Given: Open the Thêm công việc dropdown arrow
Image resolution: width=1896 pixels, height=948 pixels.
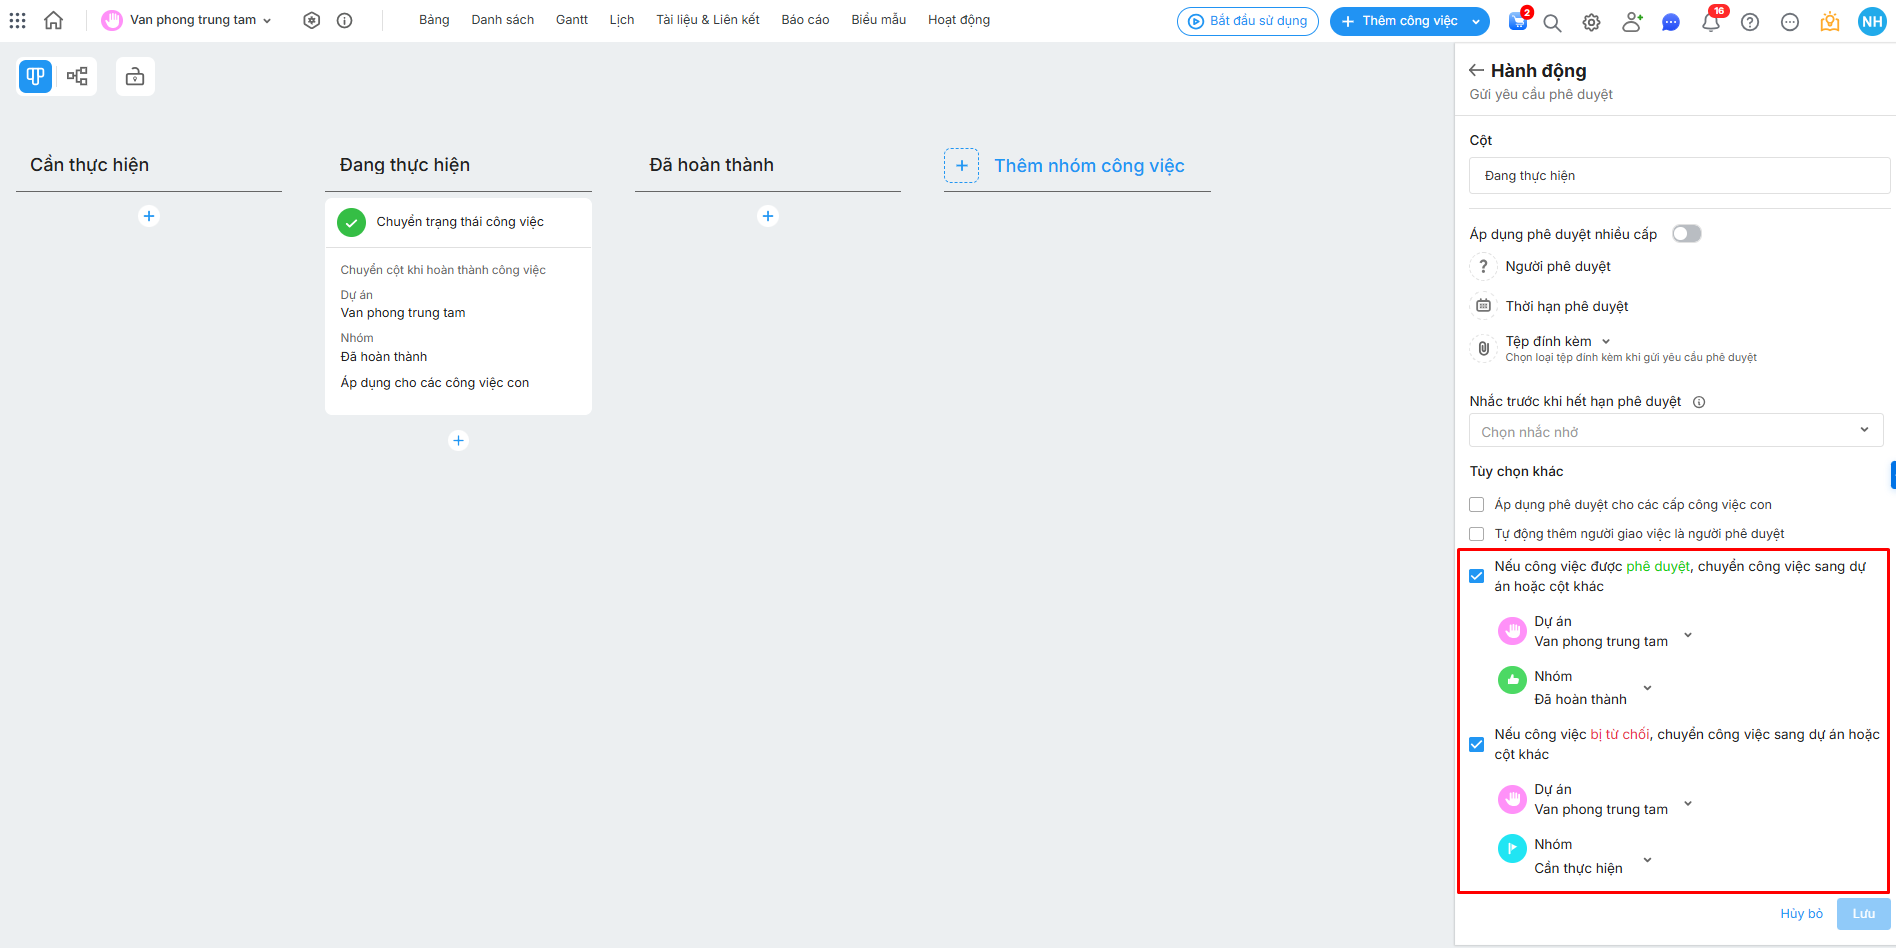Looking at the screenshot, I should (1475, 21).
